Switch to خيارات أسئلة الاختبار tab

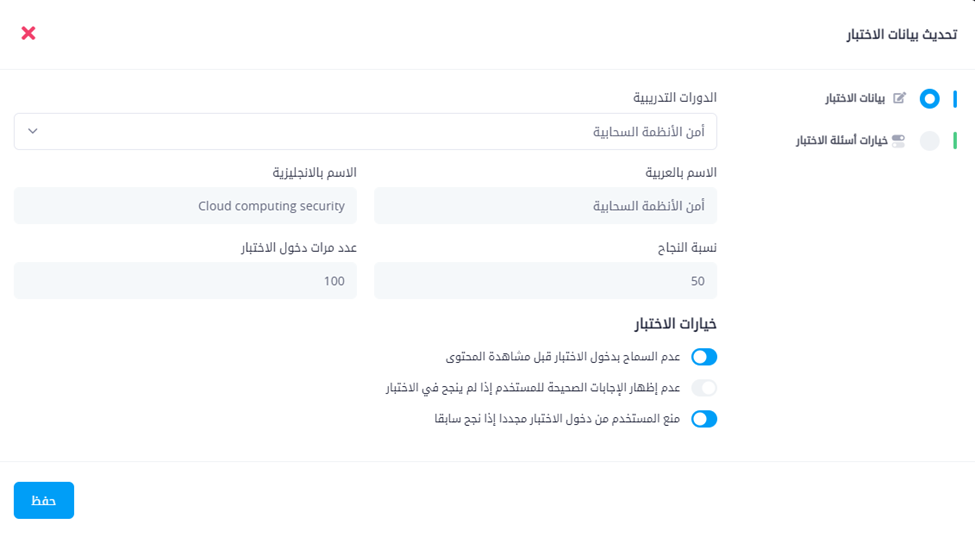(x=841, y=141)
